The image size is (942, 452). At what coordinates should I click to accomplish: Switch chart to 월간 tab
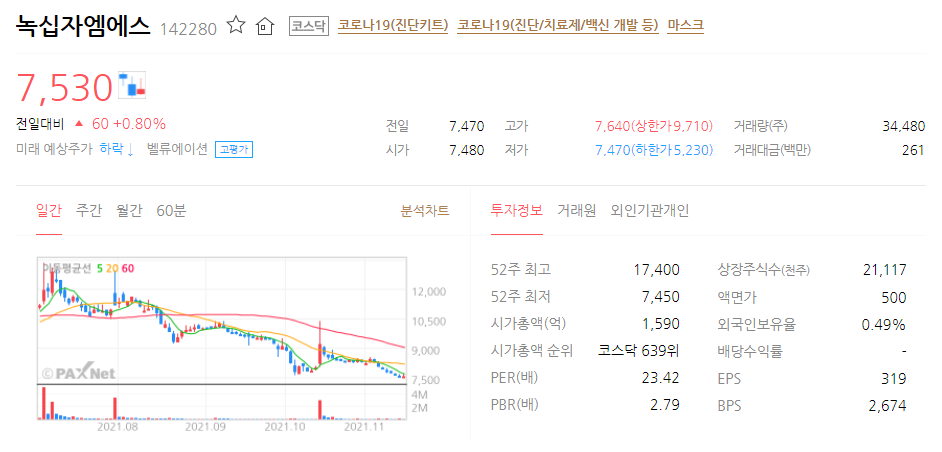pos(129,210)
